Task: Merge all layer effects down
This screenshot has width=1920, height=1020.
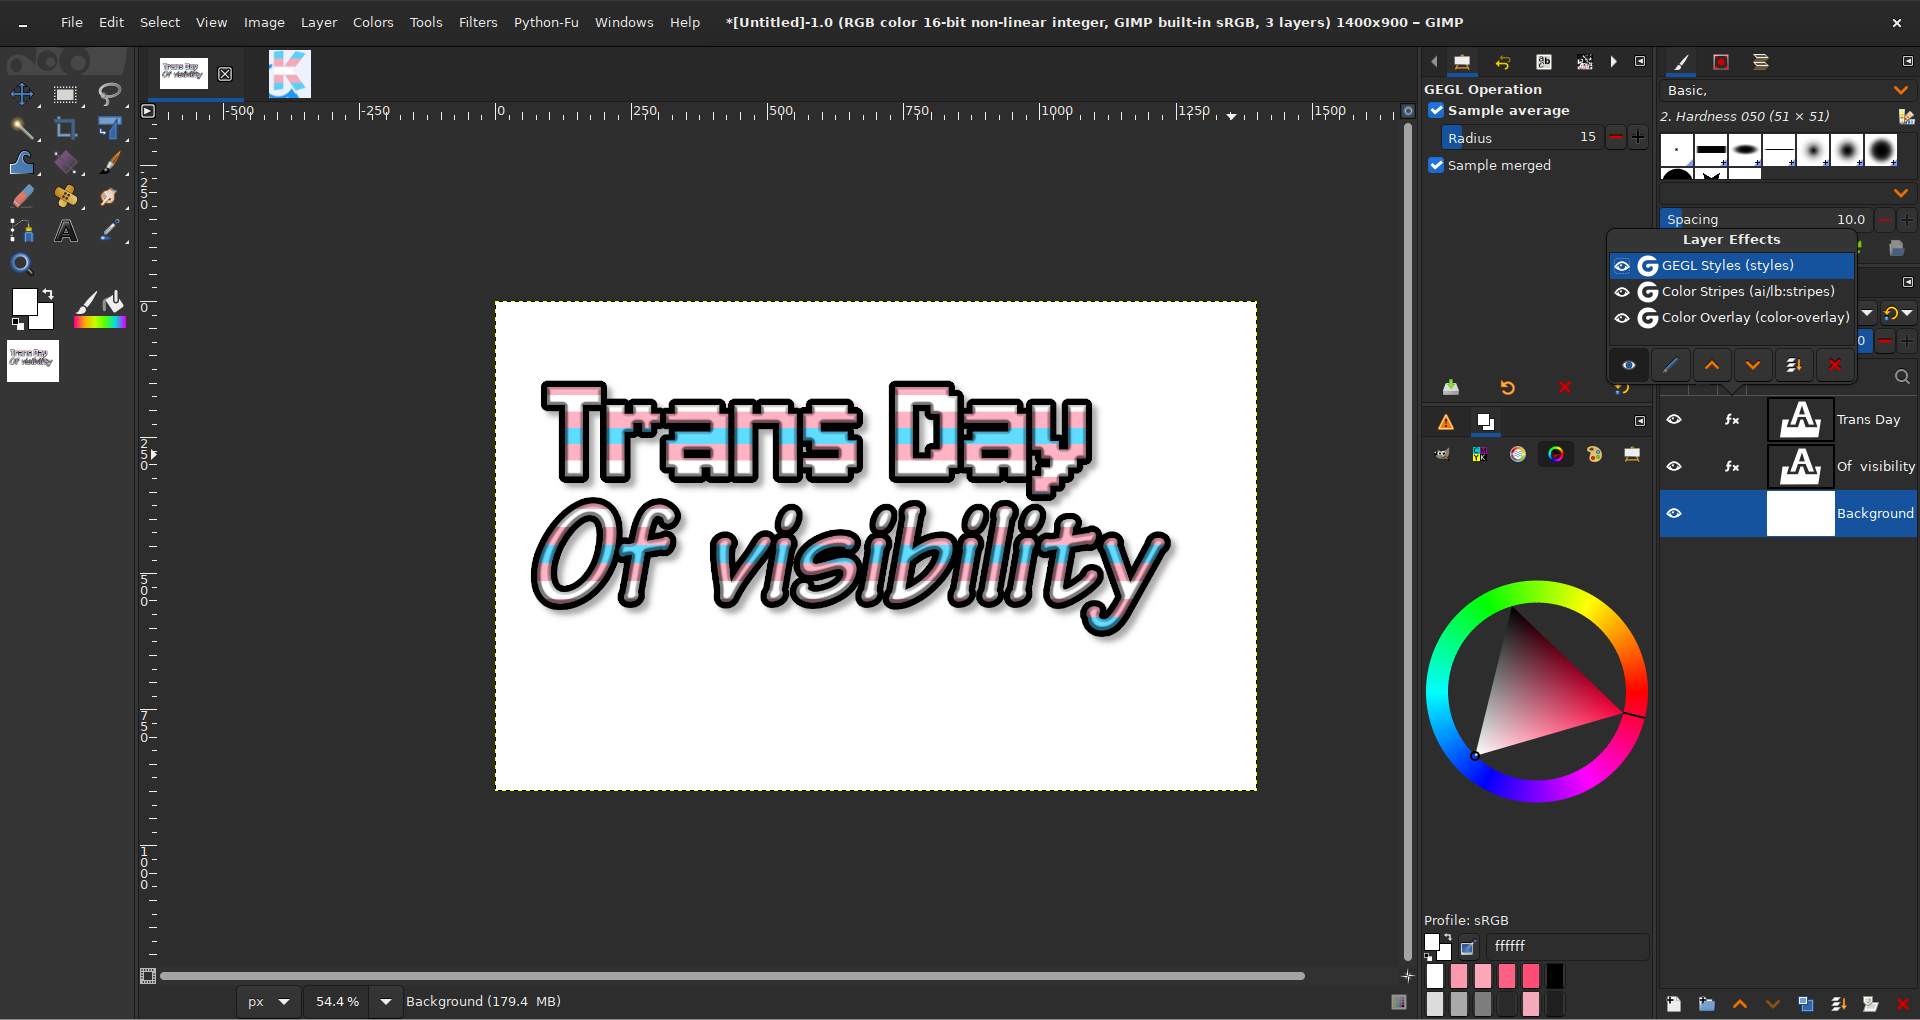Action: [1794, 365]
